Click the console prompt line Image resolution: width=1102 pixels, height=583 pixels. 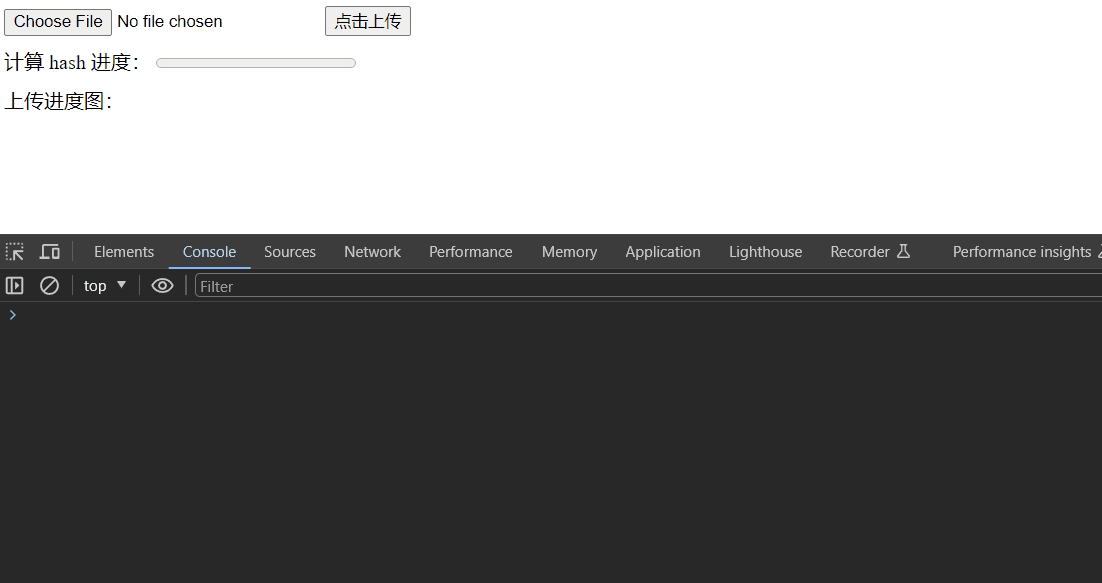[551, 315]
